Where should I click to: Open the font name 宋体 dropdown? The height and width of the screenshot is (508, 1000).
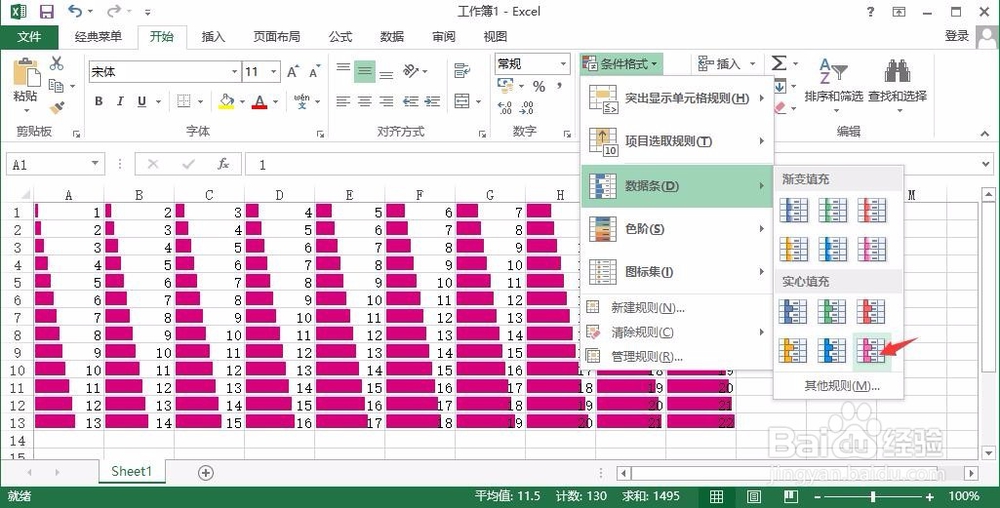tap(235, 71)
